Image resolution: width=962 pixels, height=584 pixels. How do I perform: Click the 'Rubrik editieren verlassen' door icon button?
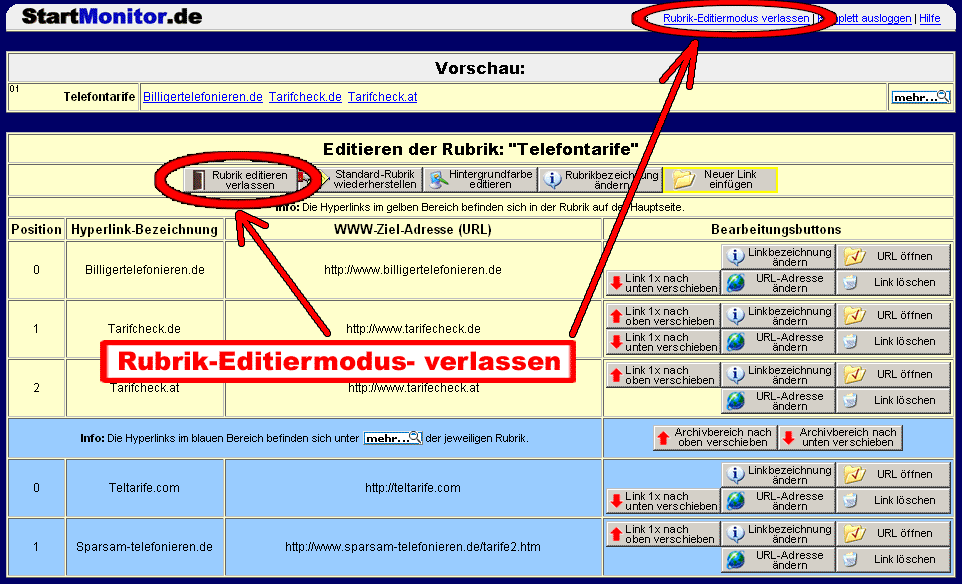coord(240,180)
